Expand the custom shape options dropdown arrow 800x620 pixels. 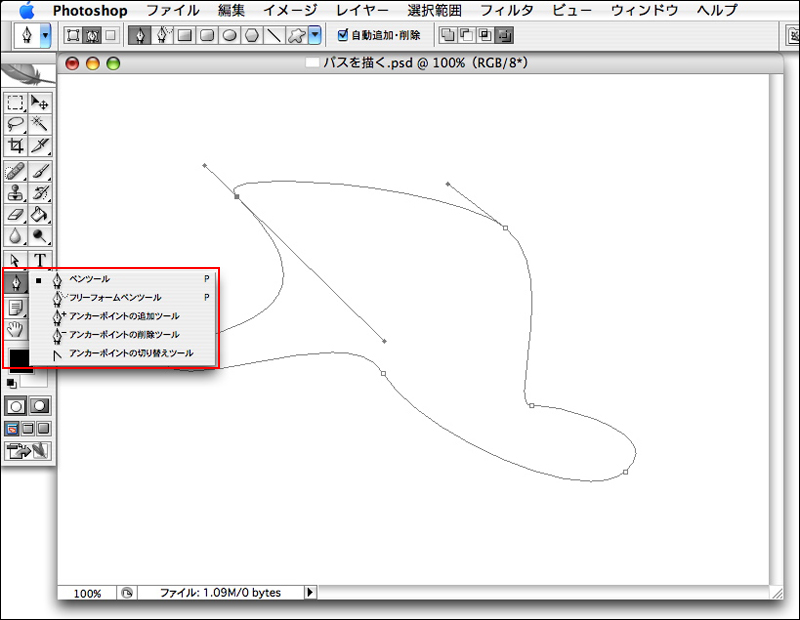pos(315,35)
